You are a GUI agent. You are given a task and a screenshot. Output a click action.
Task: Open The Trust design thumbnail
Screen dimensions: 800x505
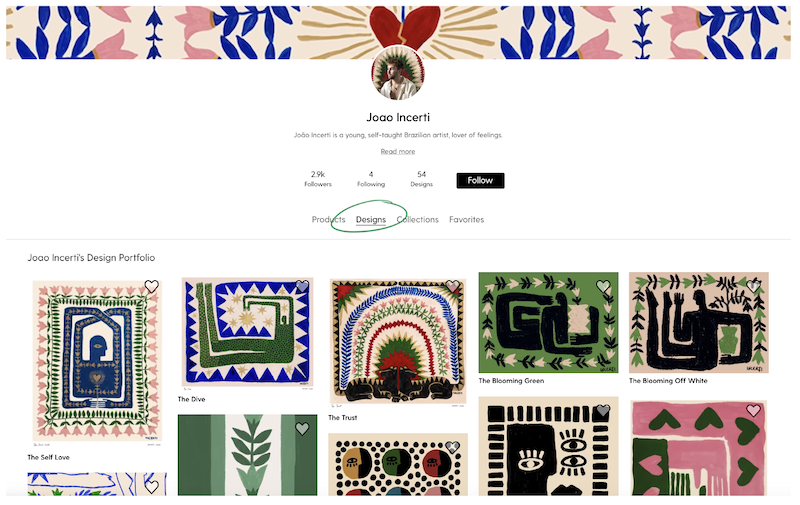[x=398, y=343]
